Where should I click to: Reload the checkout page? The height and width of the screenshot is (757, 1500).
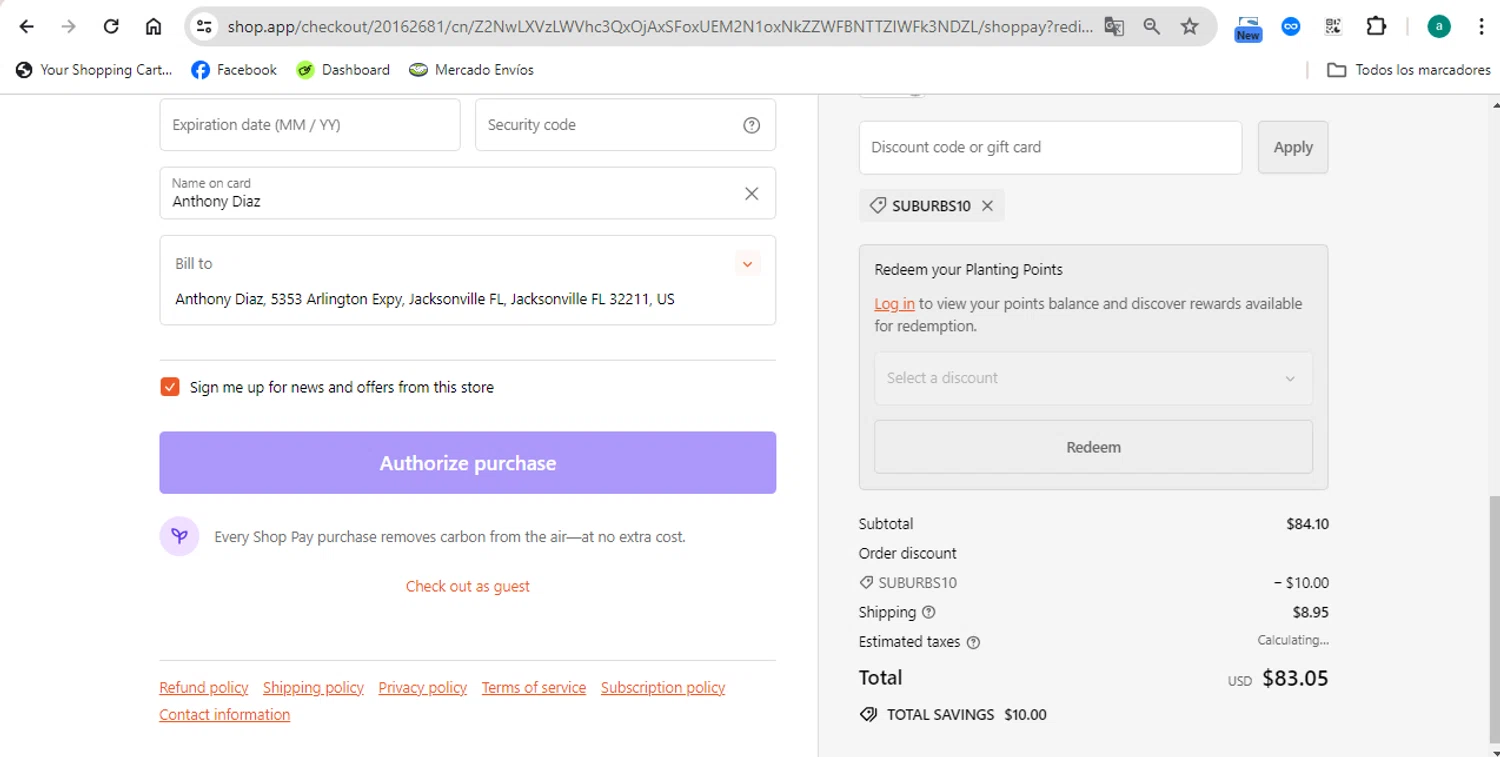pyautogui.click(x=111, y=27)
